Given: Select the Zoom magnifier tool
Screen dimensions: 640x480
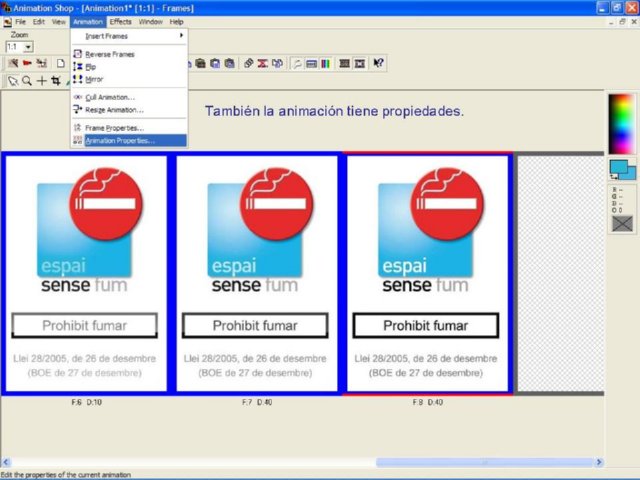Looking at the screenshot, I should point(27,81).
